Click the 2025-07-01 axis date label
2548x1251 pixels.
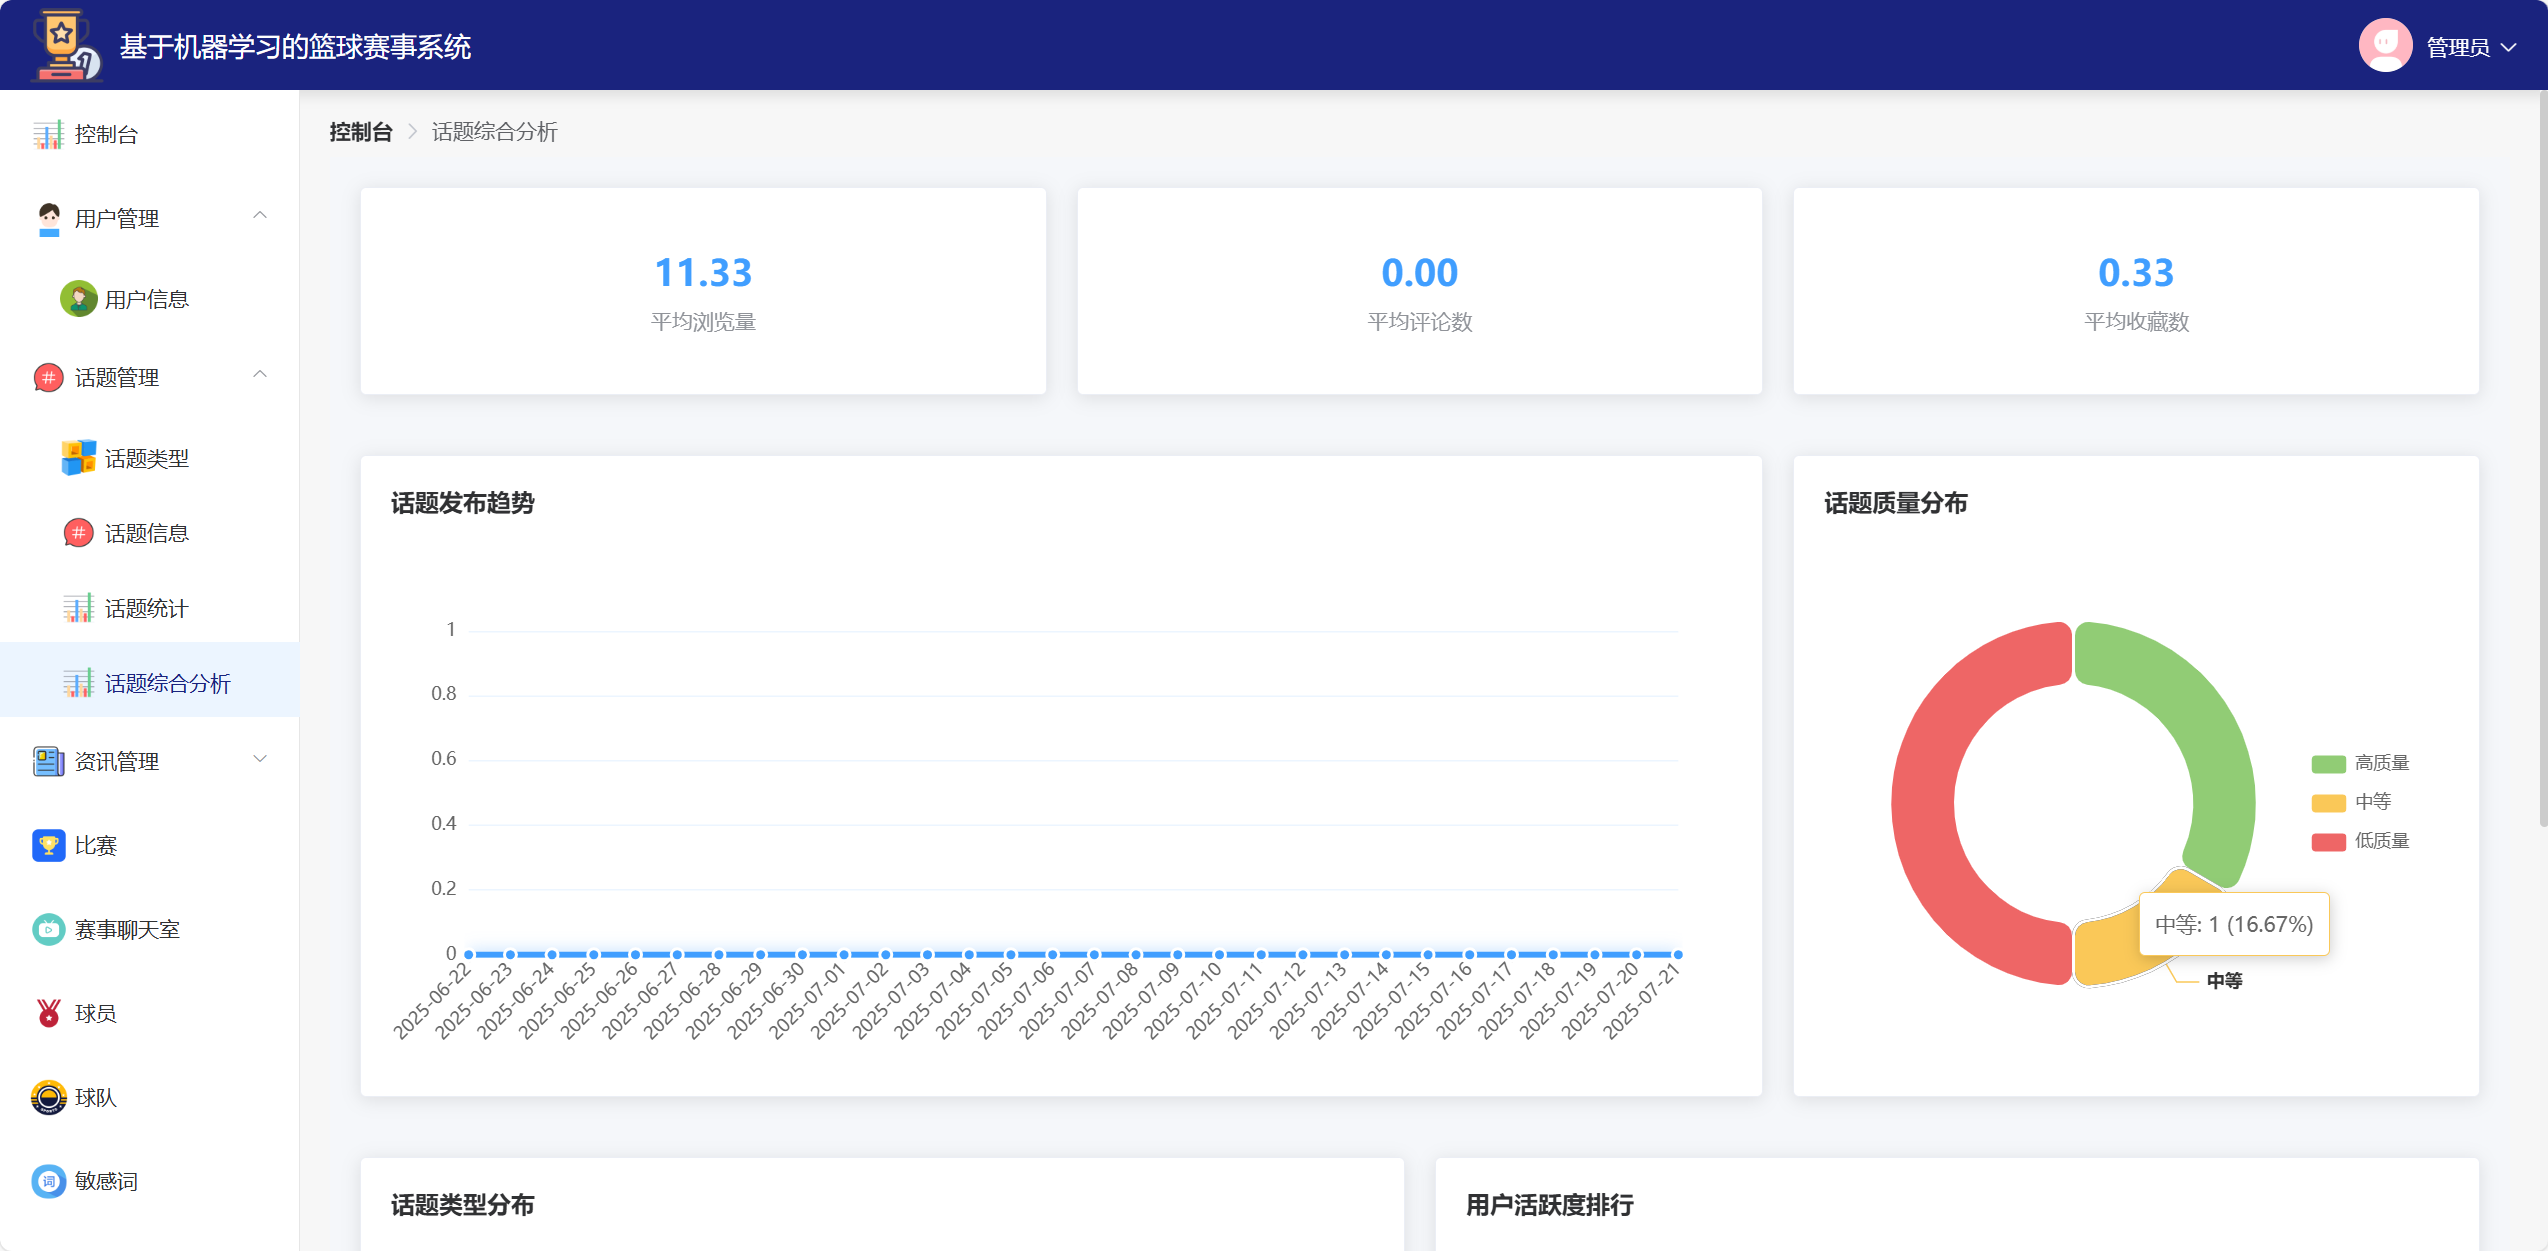point(808,1001)
